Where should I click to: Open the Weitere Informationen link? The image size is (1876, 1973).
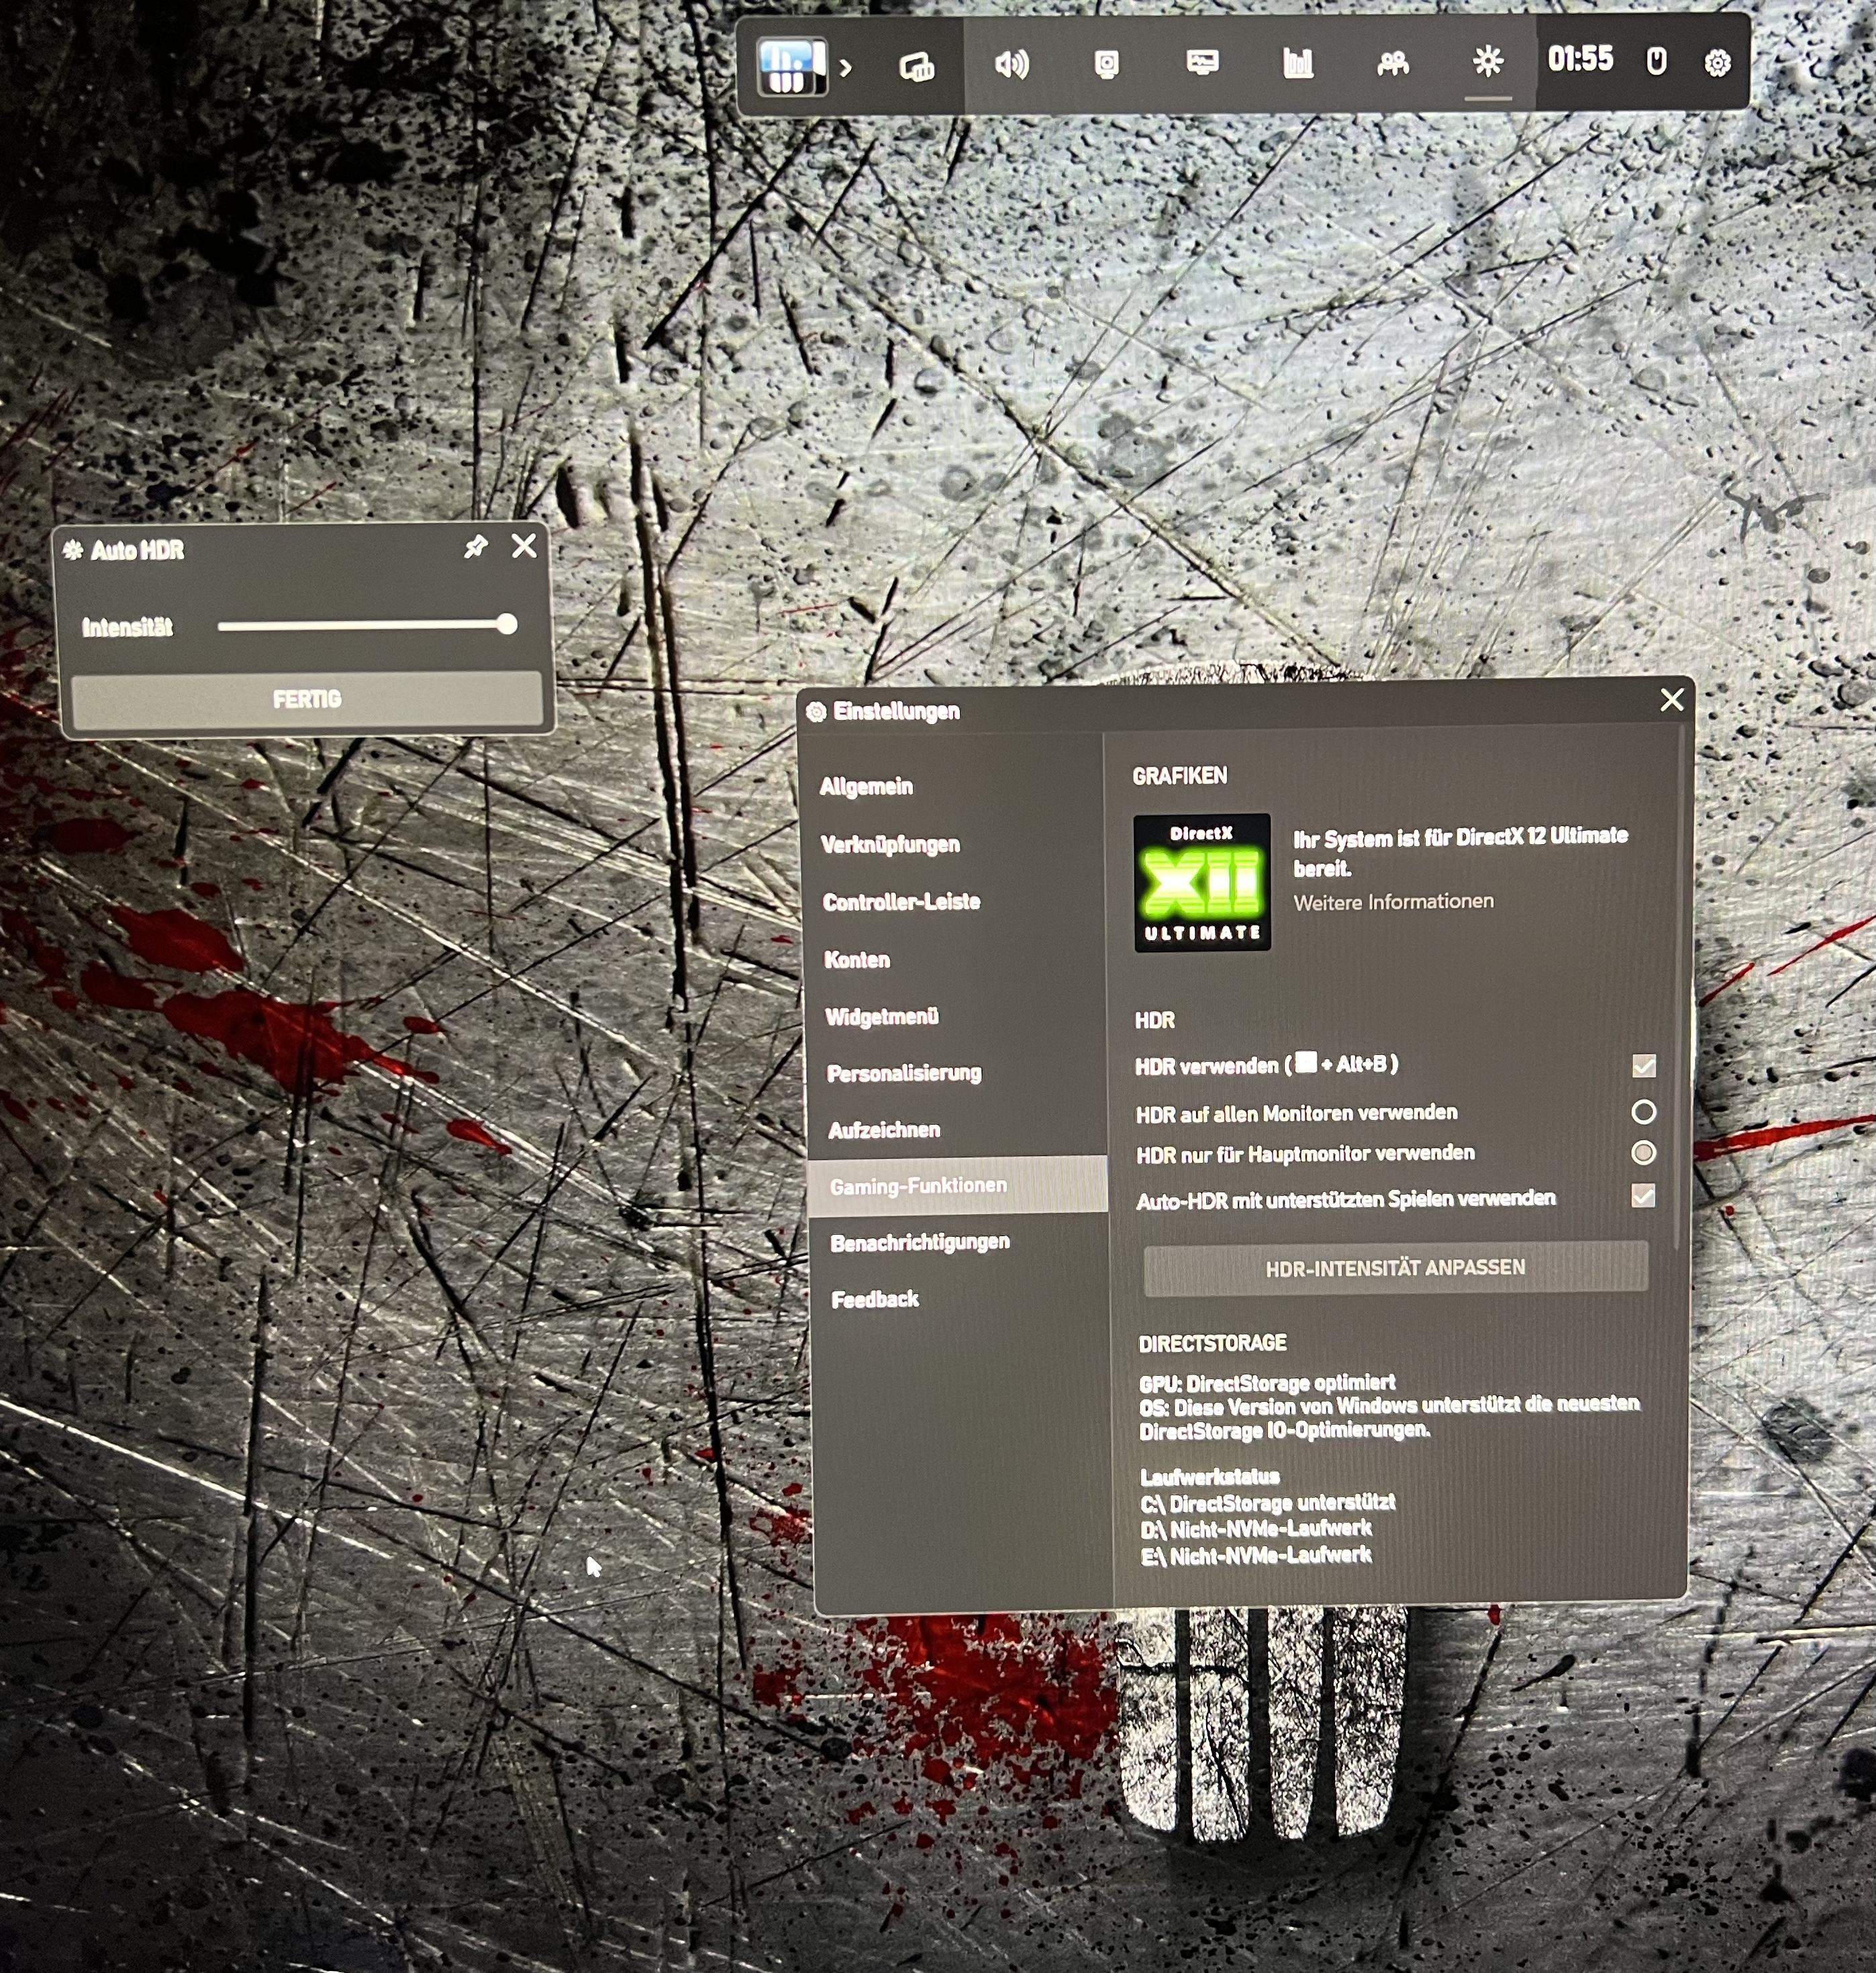point(1393,902)
